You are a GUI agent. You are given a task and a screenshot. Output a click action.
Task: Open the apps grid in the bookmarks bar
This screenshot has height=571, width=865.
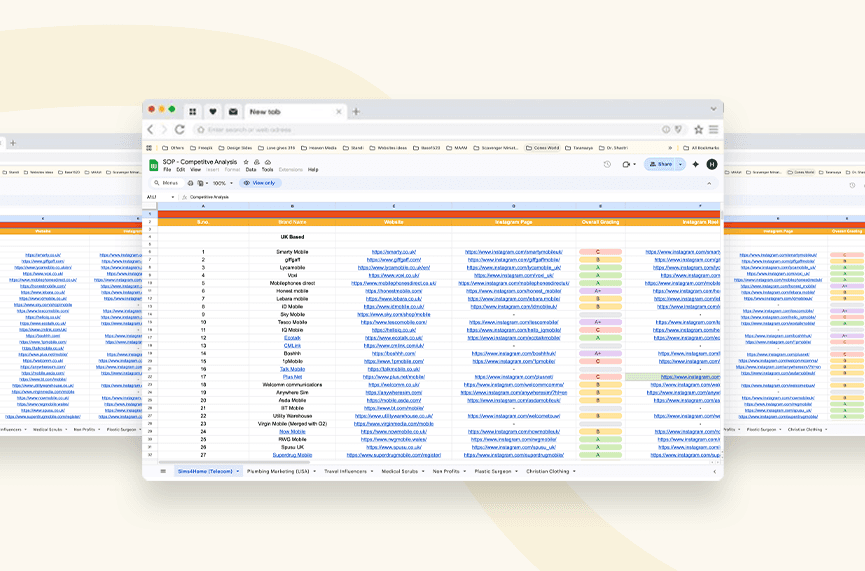149,148
